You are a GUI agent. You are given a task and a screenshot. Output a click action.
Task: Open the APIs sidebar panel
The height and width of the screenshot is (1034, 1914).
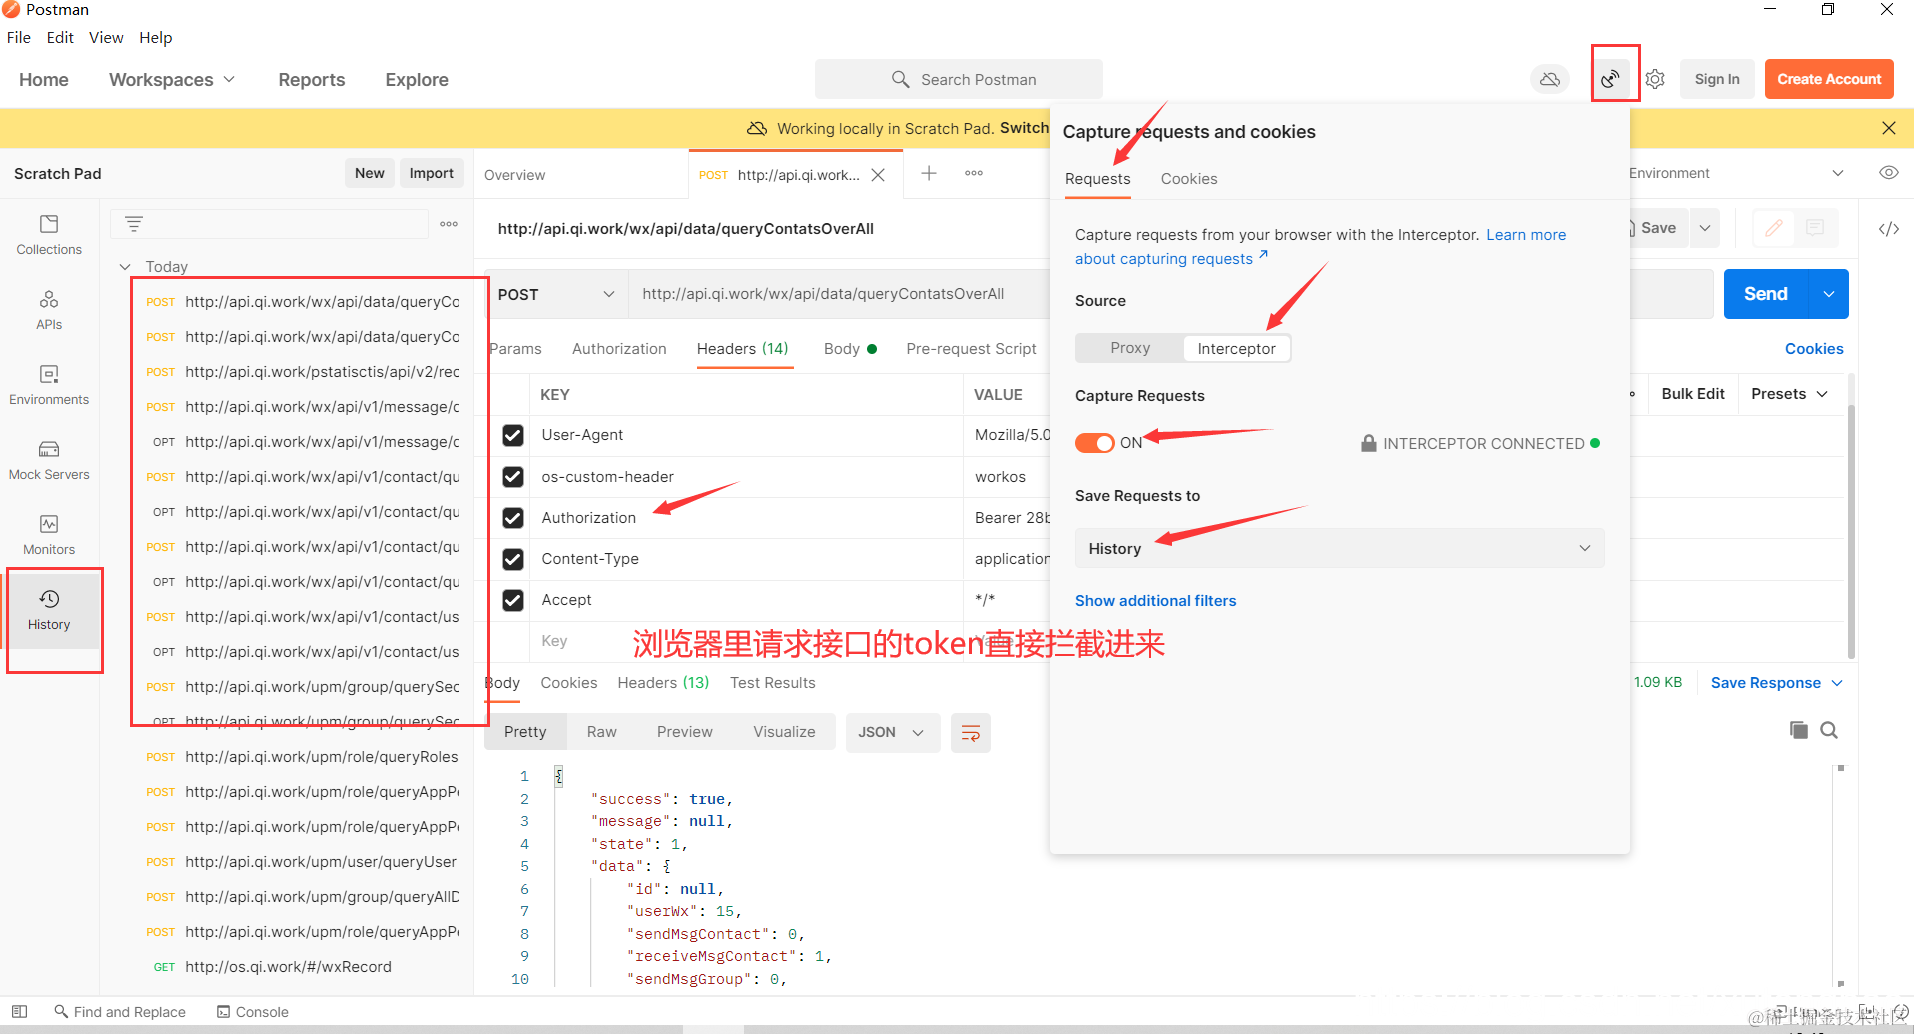pyautogui.click(x=49, y=310)
